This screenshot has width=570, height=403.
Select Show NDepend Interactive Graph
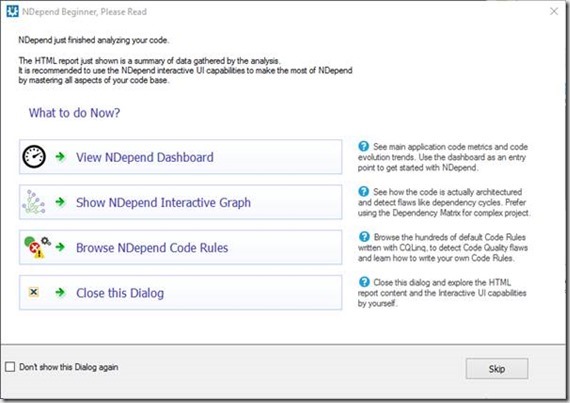180,202
